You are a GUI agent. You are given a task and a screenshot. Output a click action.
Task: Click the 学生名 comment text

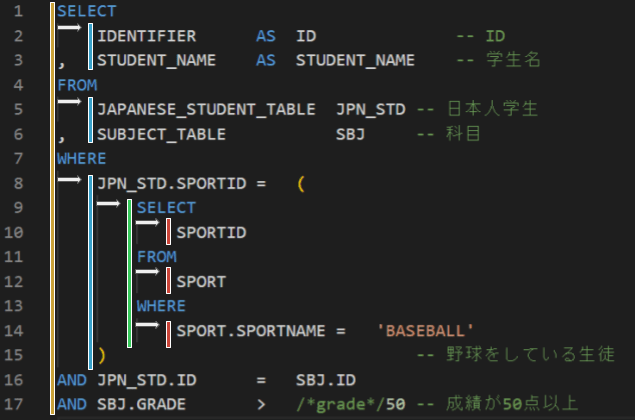[513, 60]
